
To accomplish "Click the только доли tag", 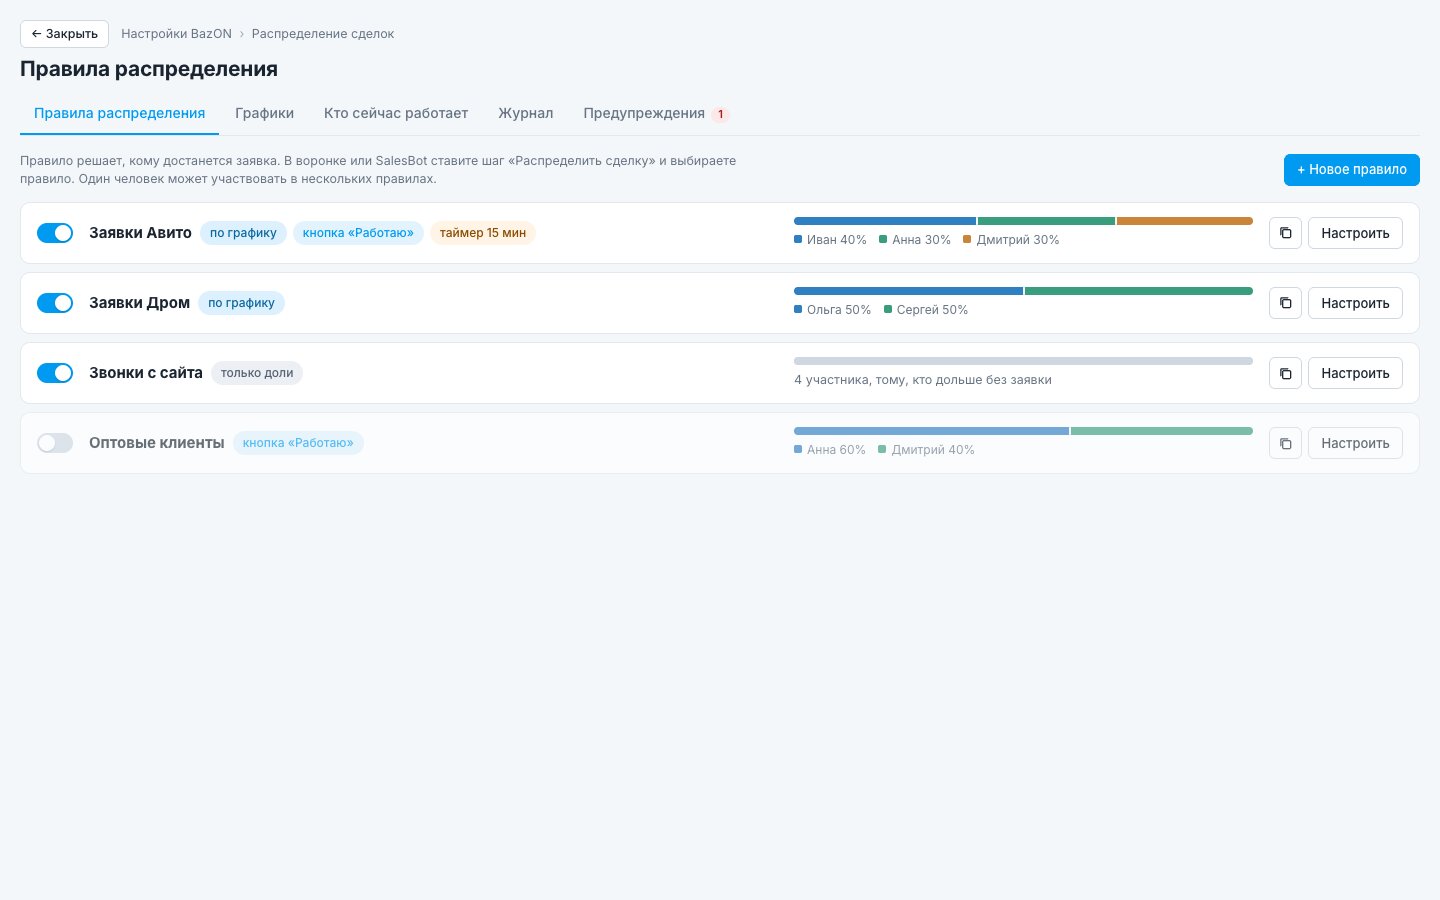I will point(257,373).
